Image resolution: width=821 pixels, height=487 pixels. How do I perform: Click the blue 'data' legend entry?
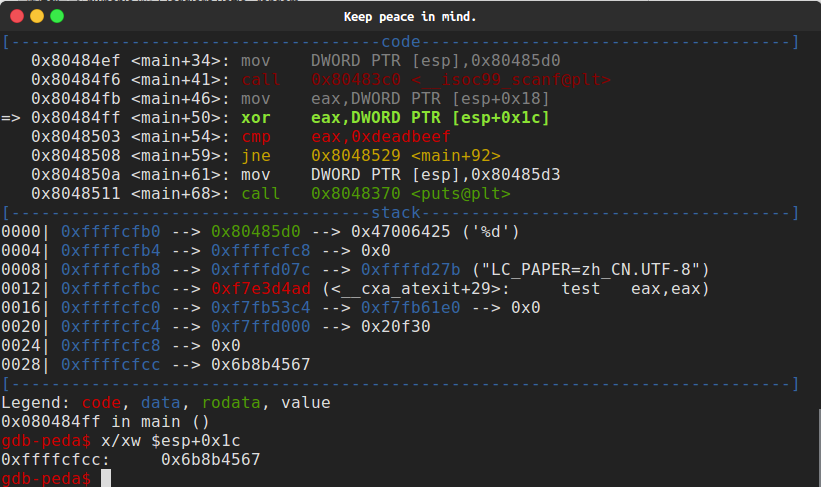[160, 403]
